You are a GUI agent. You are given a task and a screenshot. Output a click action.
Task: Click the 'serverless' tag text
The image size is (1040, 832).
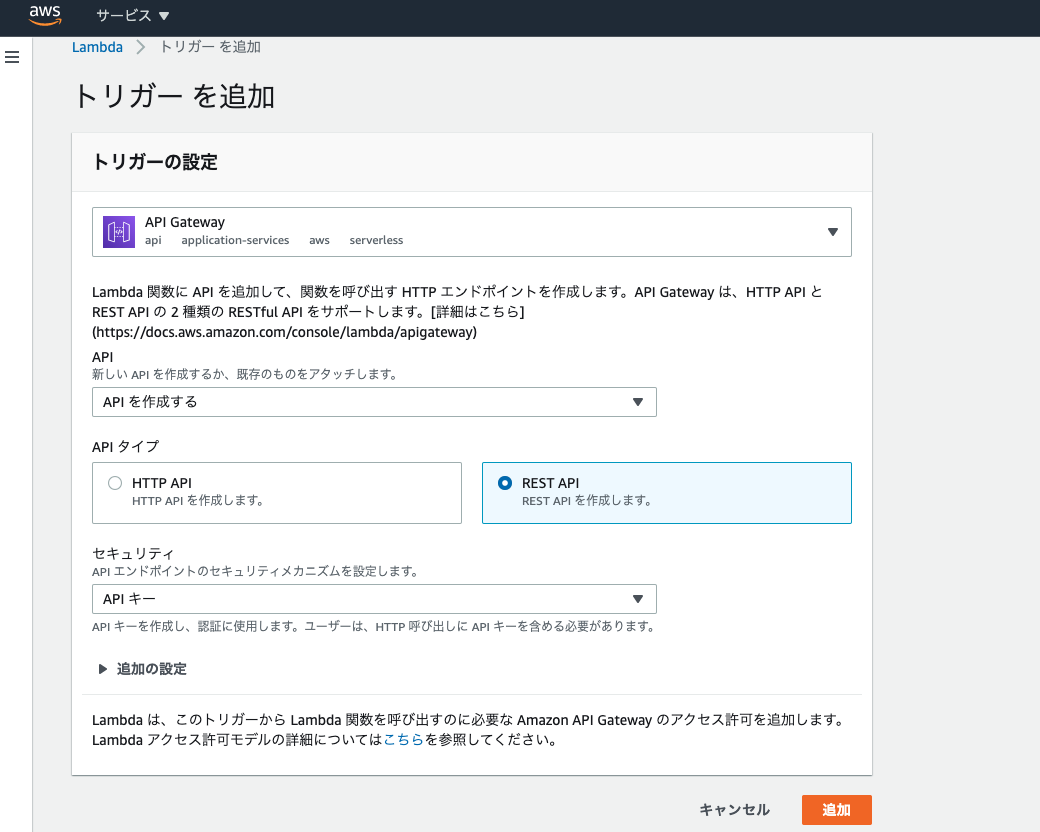376,240
